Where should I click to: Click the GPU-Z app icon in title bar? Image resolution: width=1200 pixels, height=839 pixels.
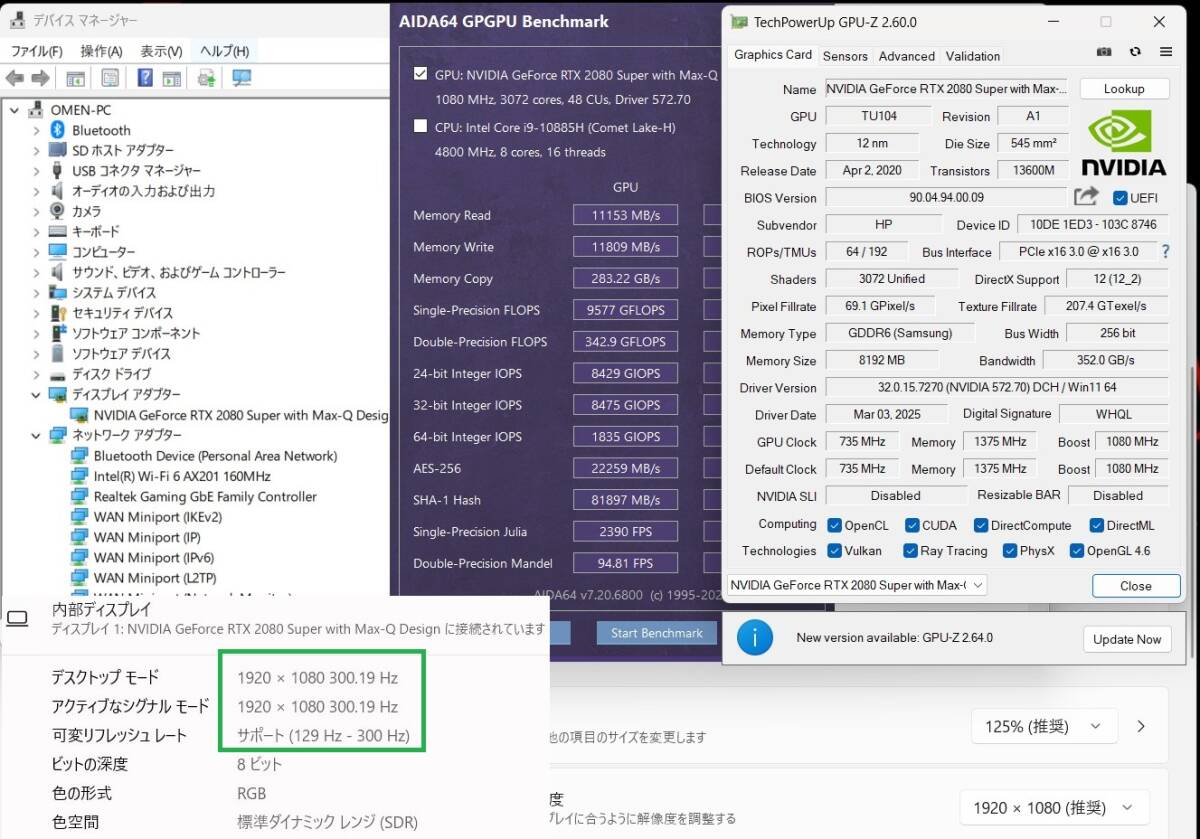(738, 22)
